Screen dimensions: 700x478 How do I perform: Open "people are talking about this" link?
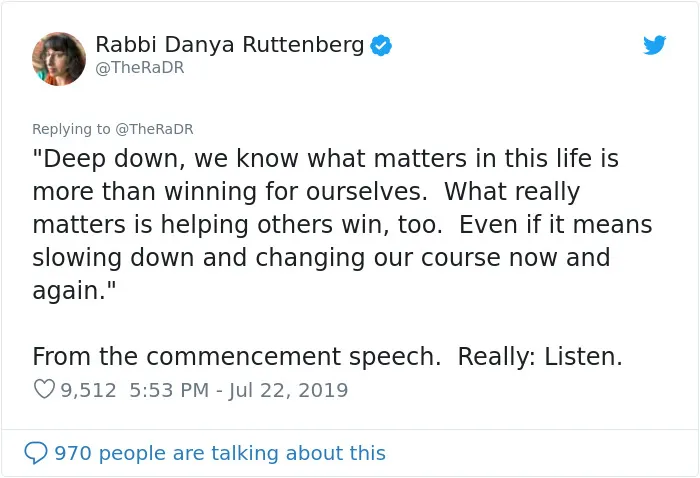click(242, 453)
